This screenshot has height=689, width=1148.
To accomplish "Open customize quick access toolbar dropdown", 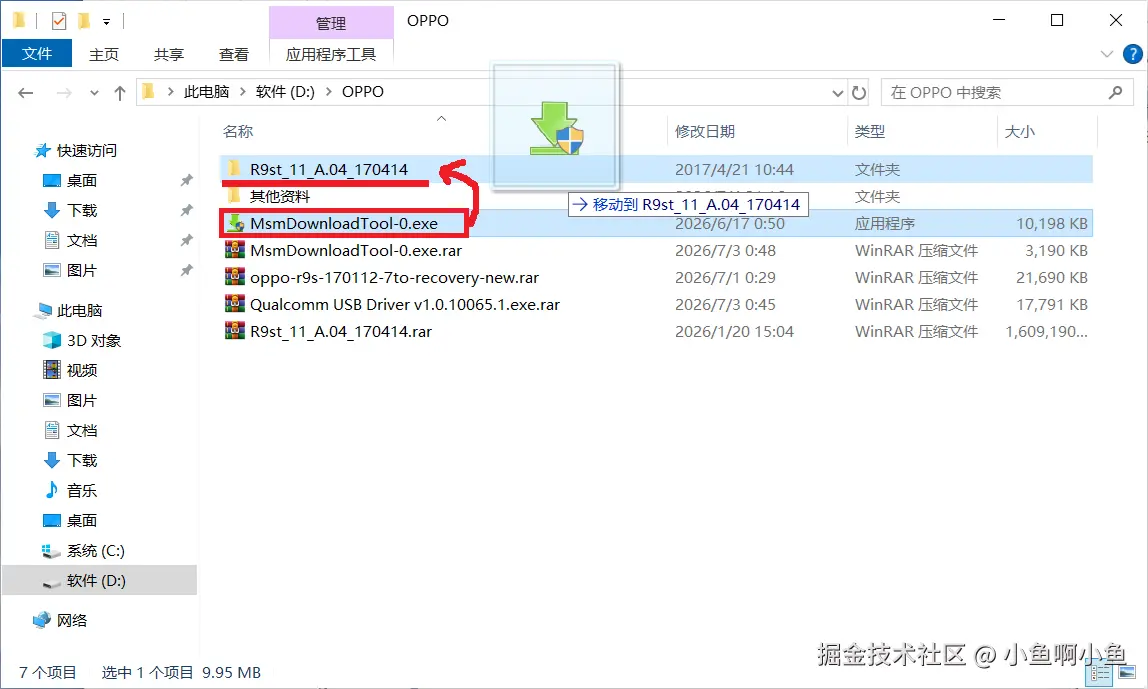I will coord(106,21).
